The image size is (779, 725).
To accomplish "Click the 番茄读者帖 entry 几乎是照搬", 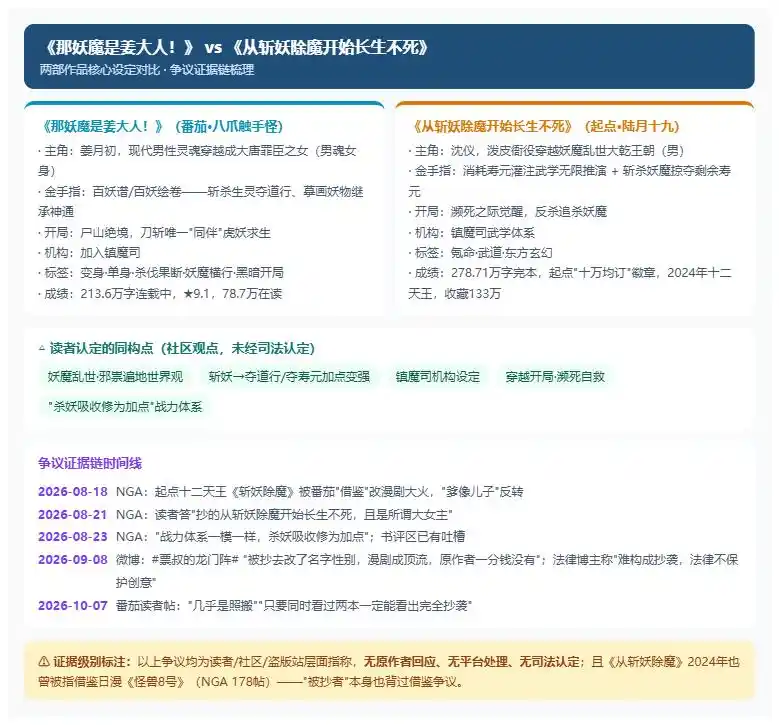I will pyautogui.click(x=294, y=606).
